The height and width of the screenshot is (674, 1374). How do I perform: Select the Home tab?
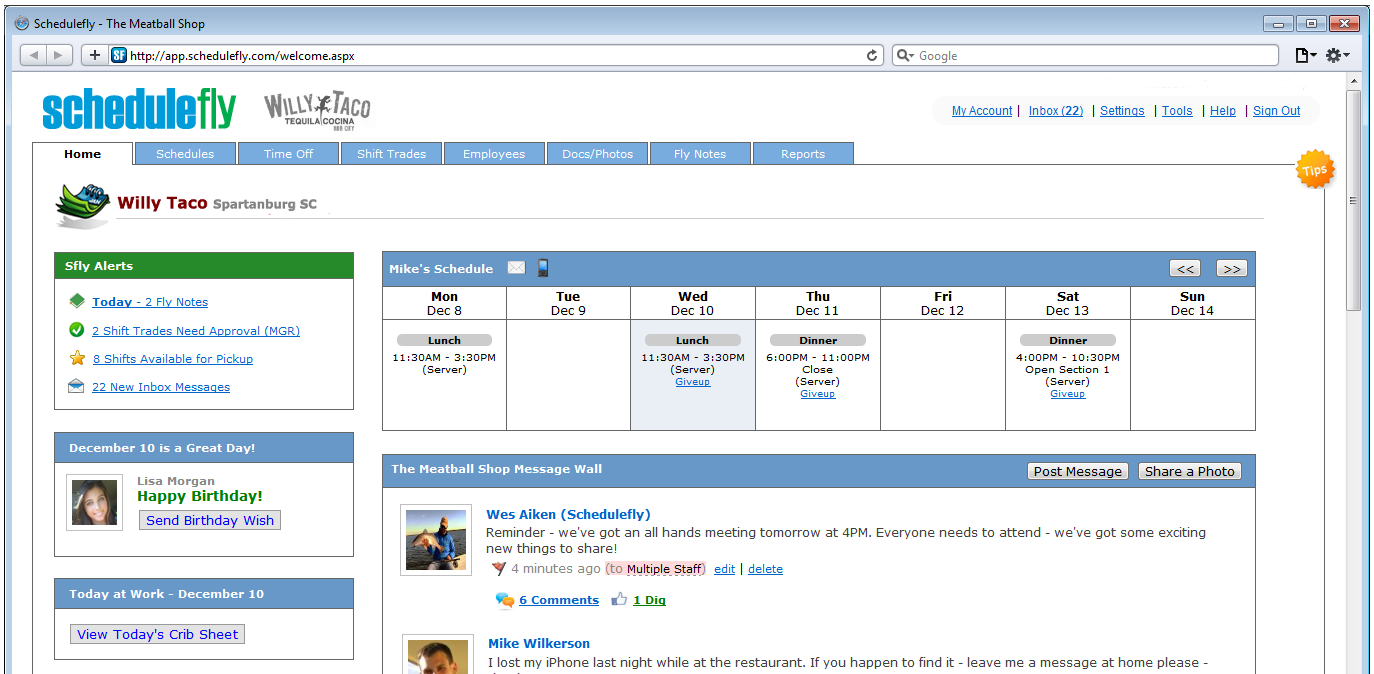[x=83, y=154]
